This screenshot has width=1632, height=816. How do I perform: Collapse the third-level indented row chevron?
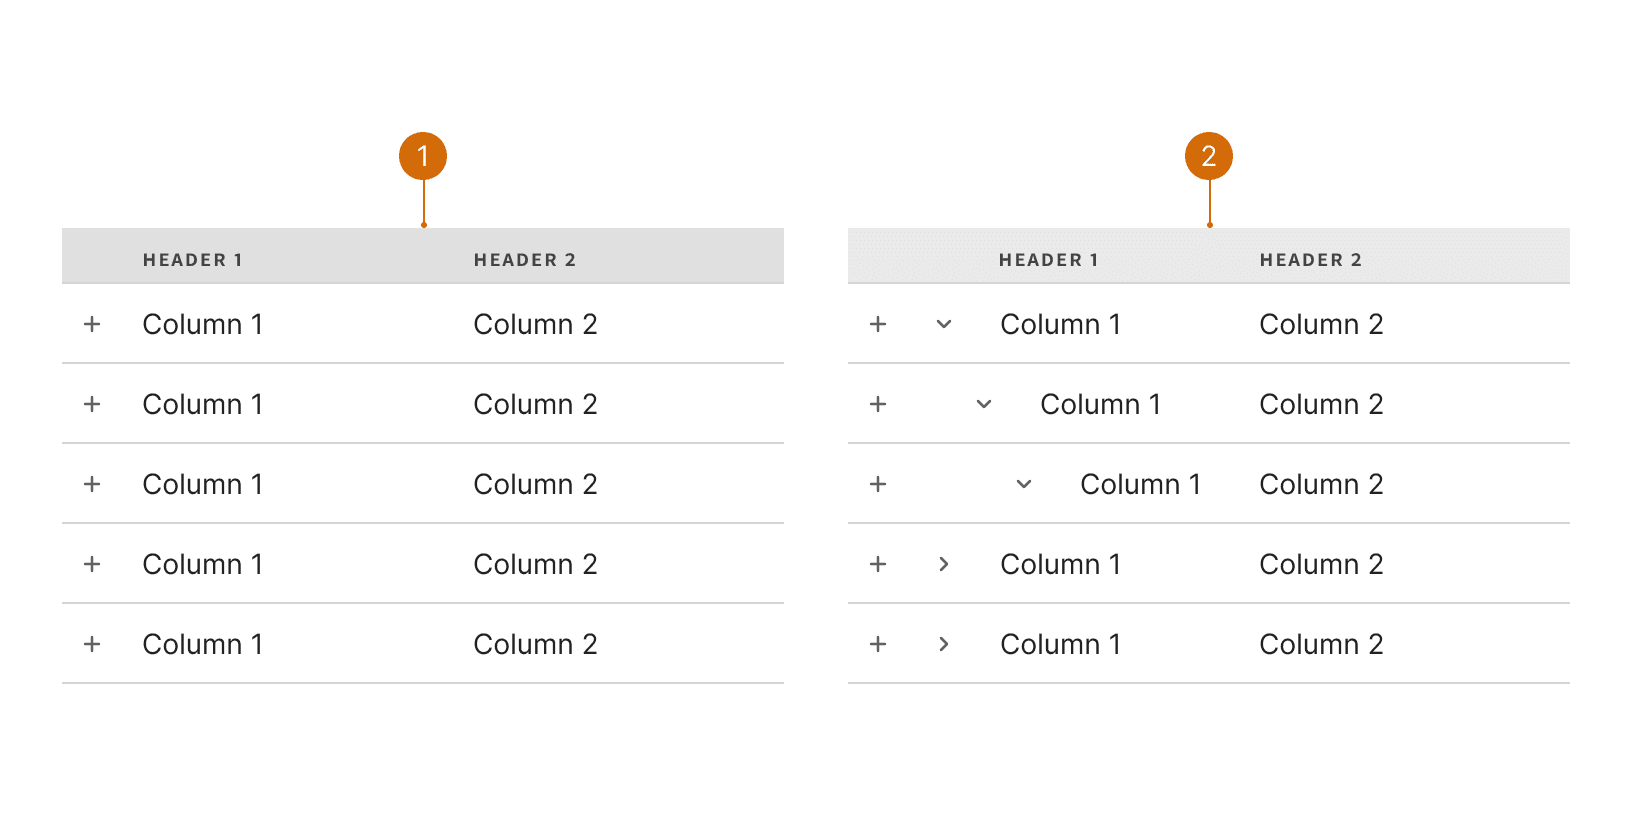[1024, 484]
